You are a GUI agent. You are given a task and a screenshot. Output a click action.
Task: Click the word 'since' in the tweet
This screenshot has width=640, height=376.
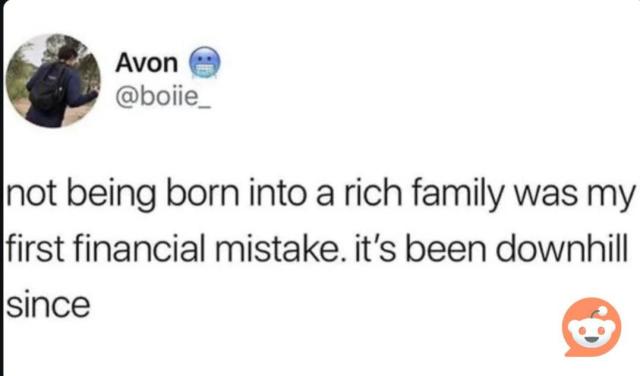coord(48,305)
